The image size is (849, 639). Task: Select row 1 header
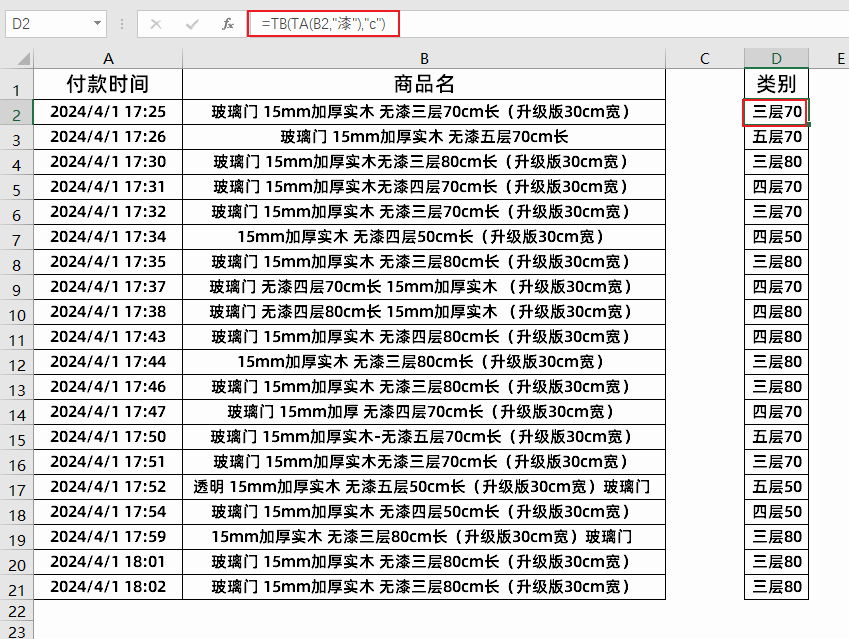(x=17, y=84)
